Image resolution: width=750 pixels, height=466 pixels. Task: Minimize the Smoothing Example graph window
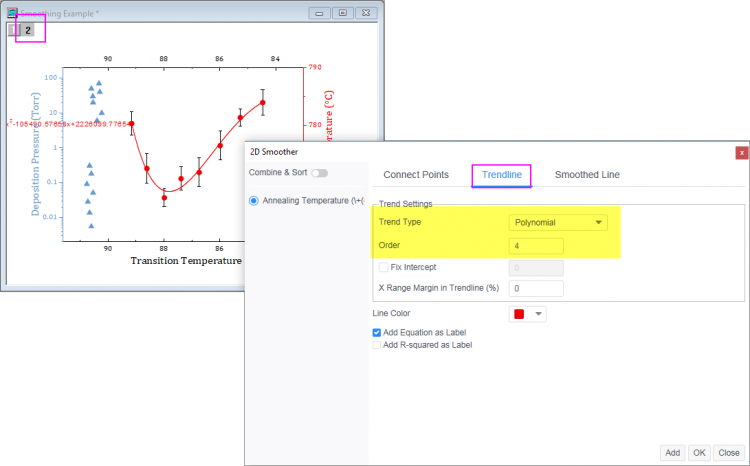coord(319,13)
